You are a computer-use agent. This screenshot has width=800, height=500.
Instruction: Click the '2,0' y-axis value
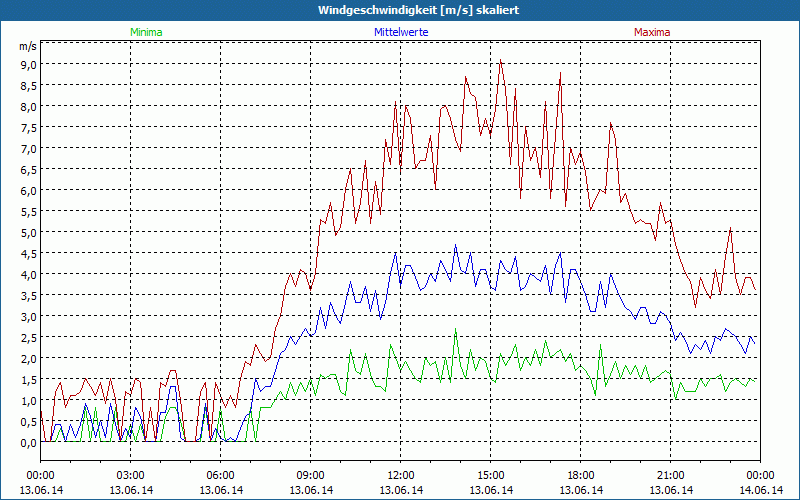[29, 359]
